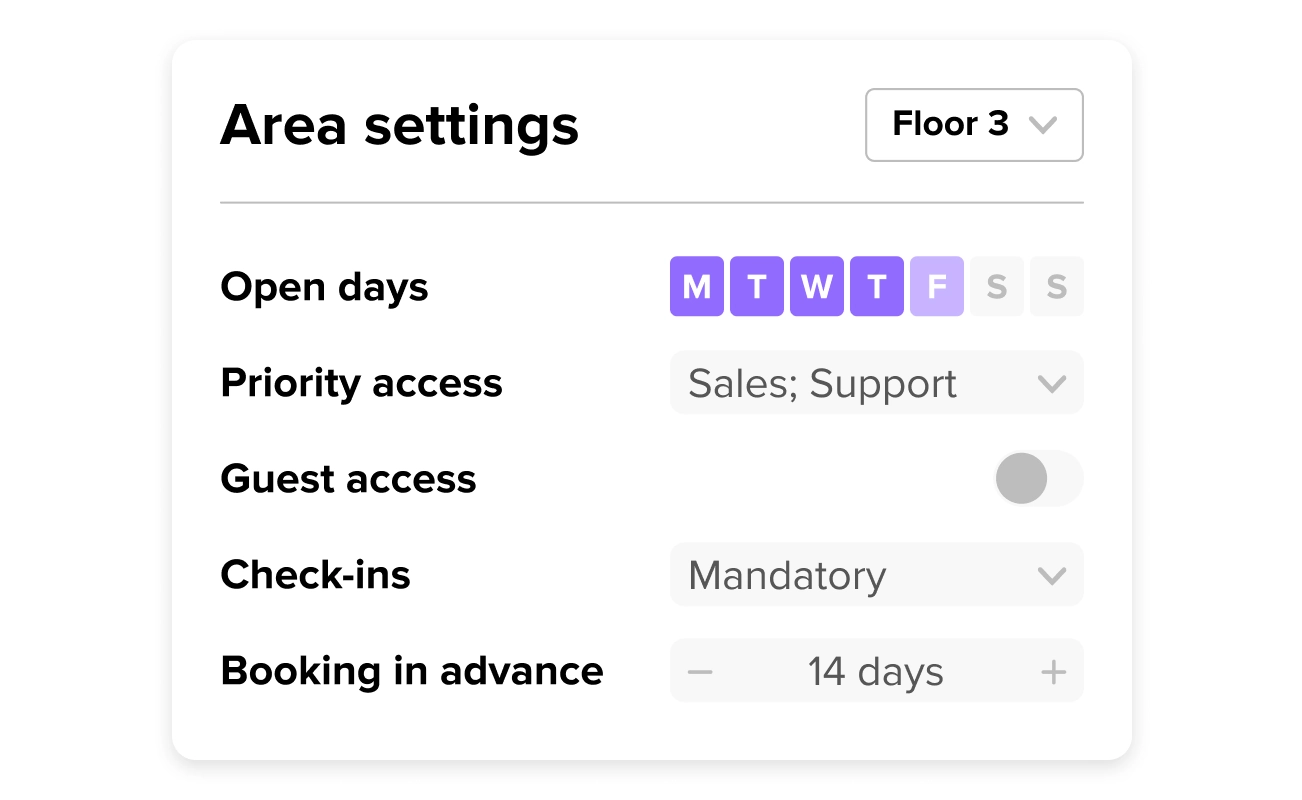Turn on the Guest access switch

click(1038, 479)
